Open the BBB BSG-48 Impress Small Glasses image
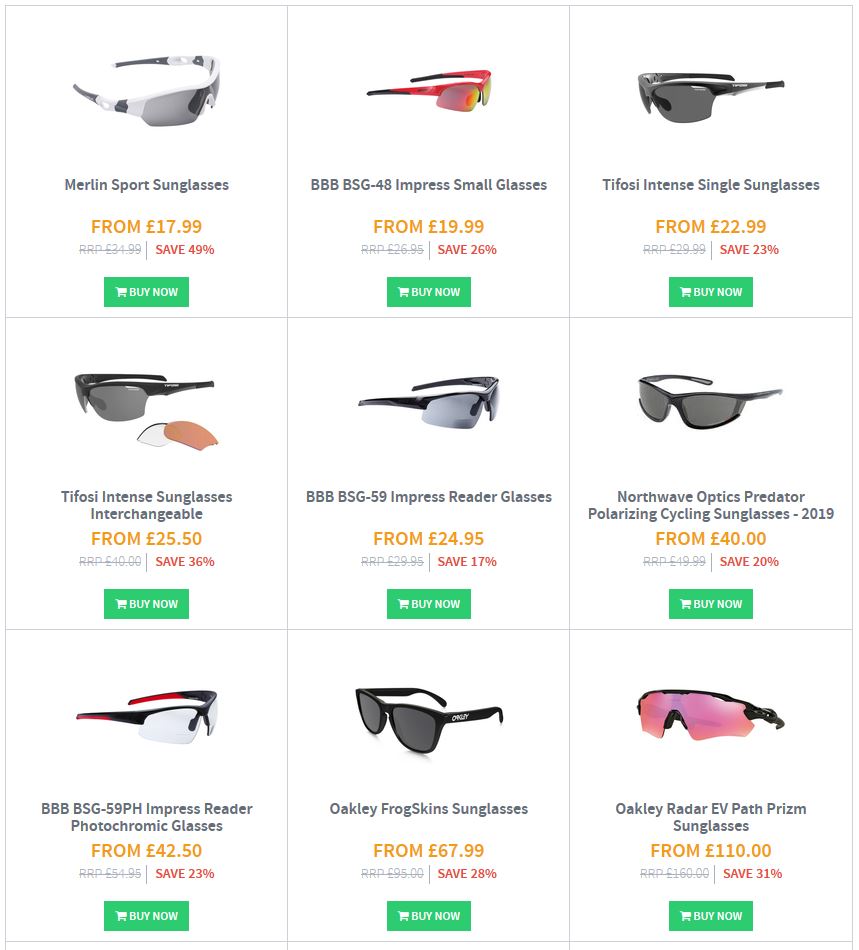 click(429, 91)
